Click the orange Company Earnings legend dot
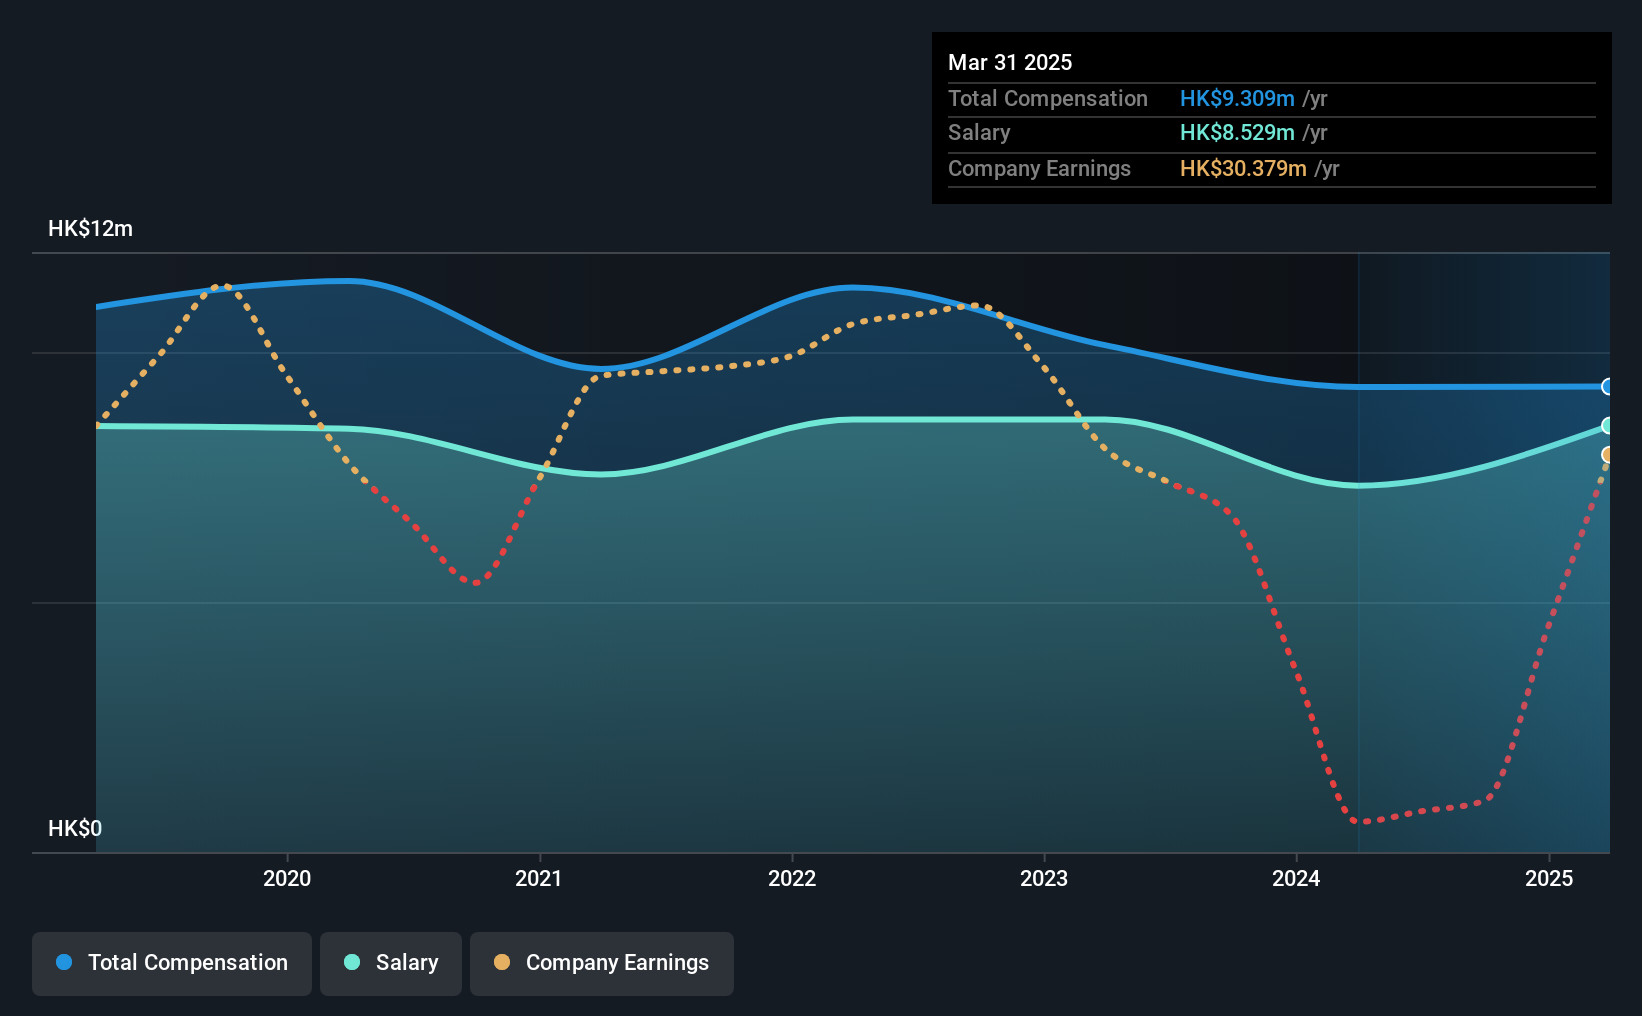1642x1016 pixels. [x=502, y=962]
